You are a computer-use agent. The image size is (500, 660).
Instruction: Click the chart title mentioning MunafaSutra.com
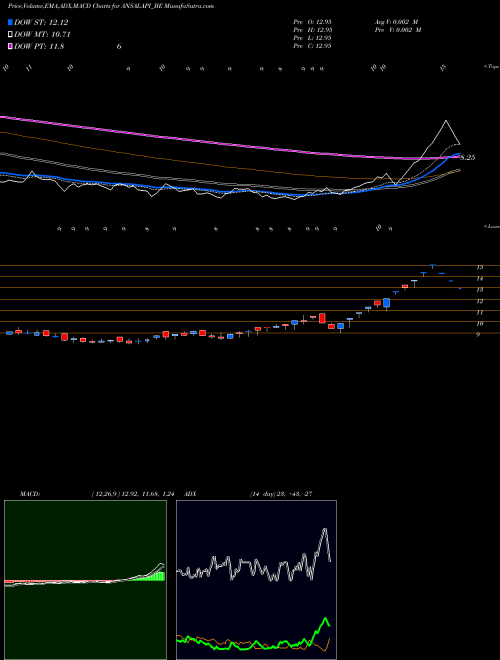coord(111,6)
